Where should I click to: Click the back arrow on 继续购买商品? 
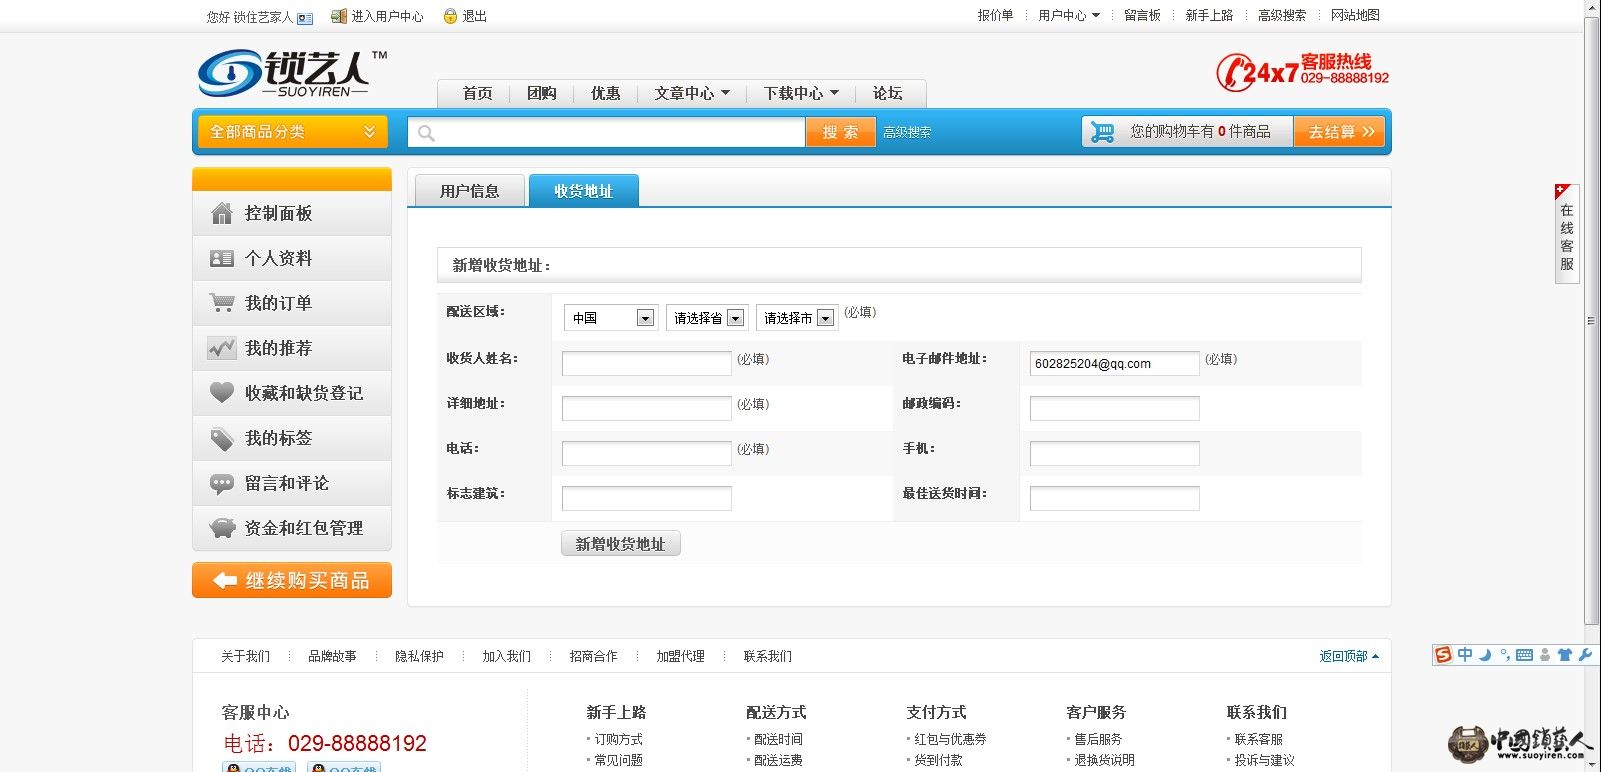(225, 580)
